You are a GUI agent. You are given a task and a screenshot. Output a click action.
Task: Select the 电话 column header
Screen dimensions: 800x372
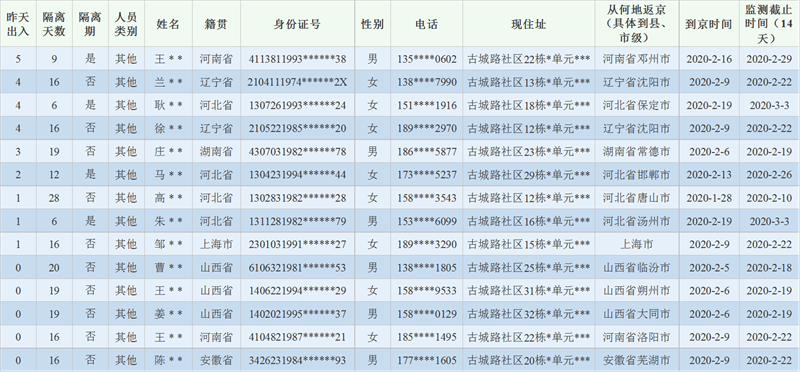click(427, 24)
